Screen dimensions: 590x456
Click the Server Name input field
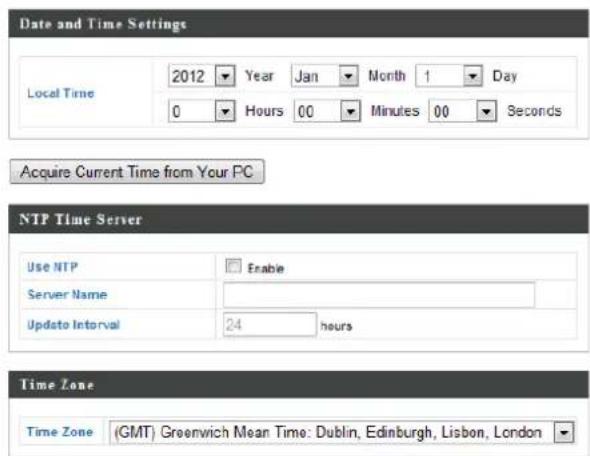[379, 295]
